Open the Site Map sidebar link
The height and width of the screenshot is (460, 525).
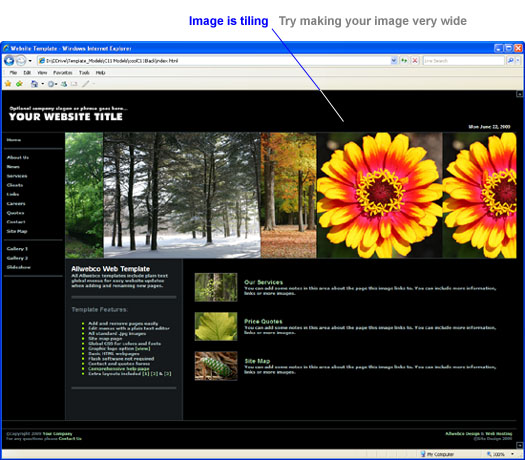point(17,231)
